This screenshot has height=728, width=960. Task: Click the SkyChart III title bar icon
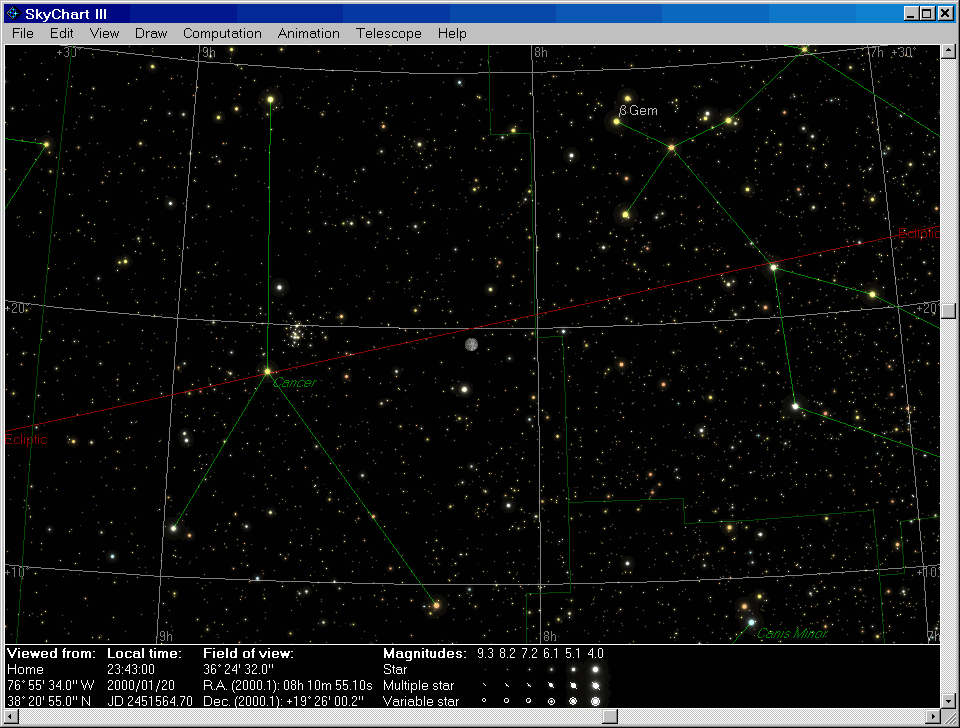(13, 14)
